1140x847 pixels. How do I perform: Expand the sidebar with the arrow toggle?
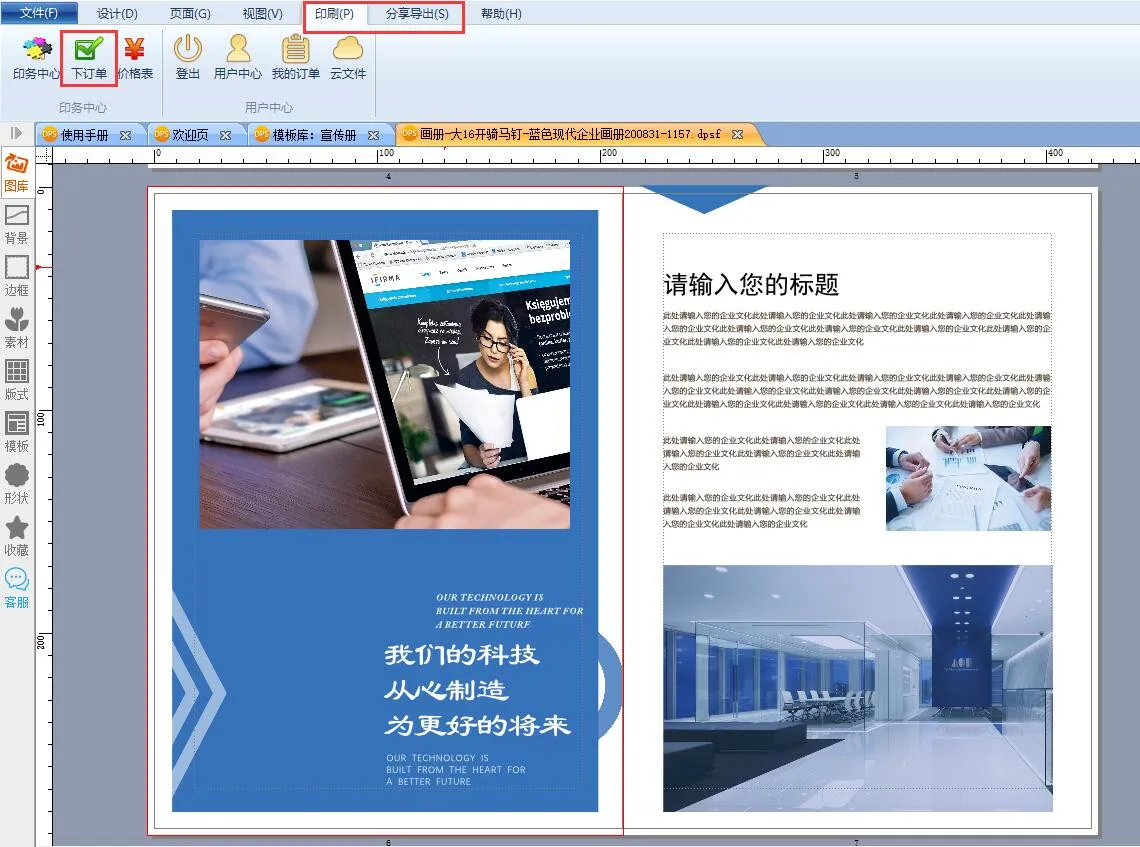pyautogui.click(x=16, y=133)
